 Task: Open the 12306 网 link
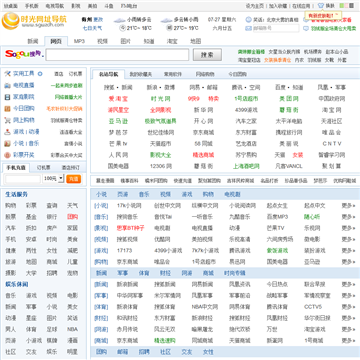(161, 166)
